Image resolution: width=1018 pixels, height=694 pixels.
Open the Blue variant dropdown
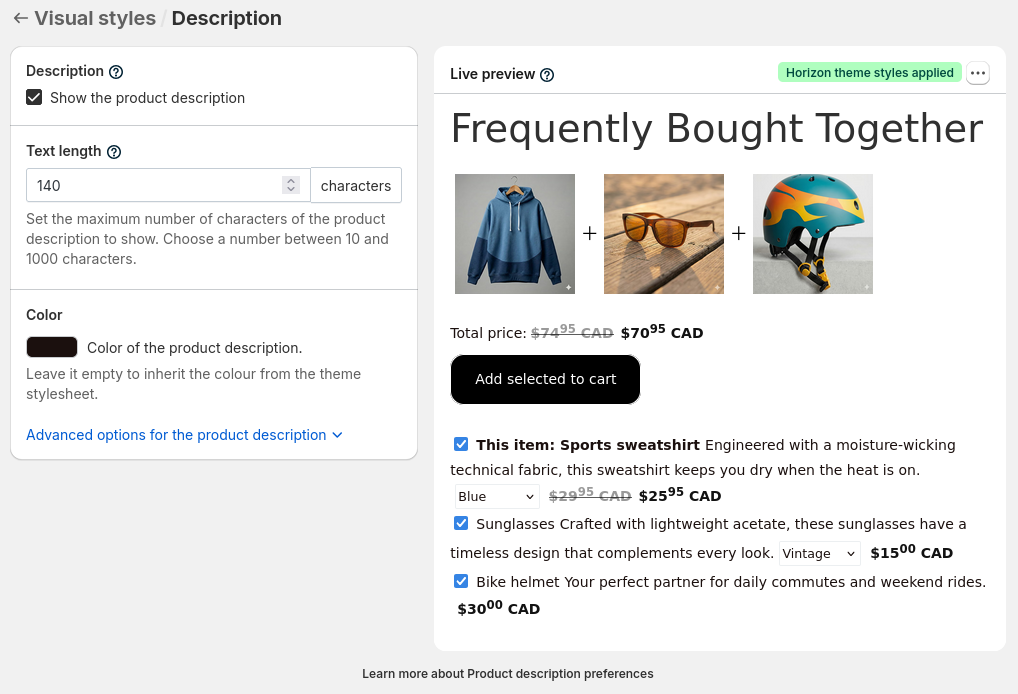click(x=497, y=496)
